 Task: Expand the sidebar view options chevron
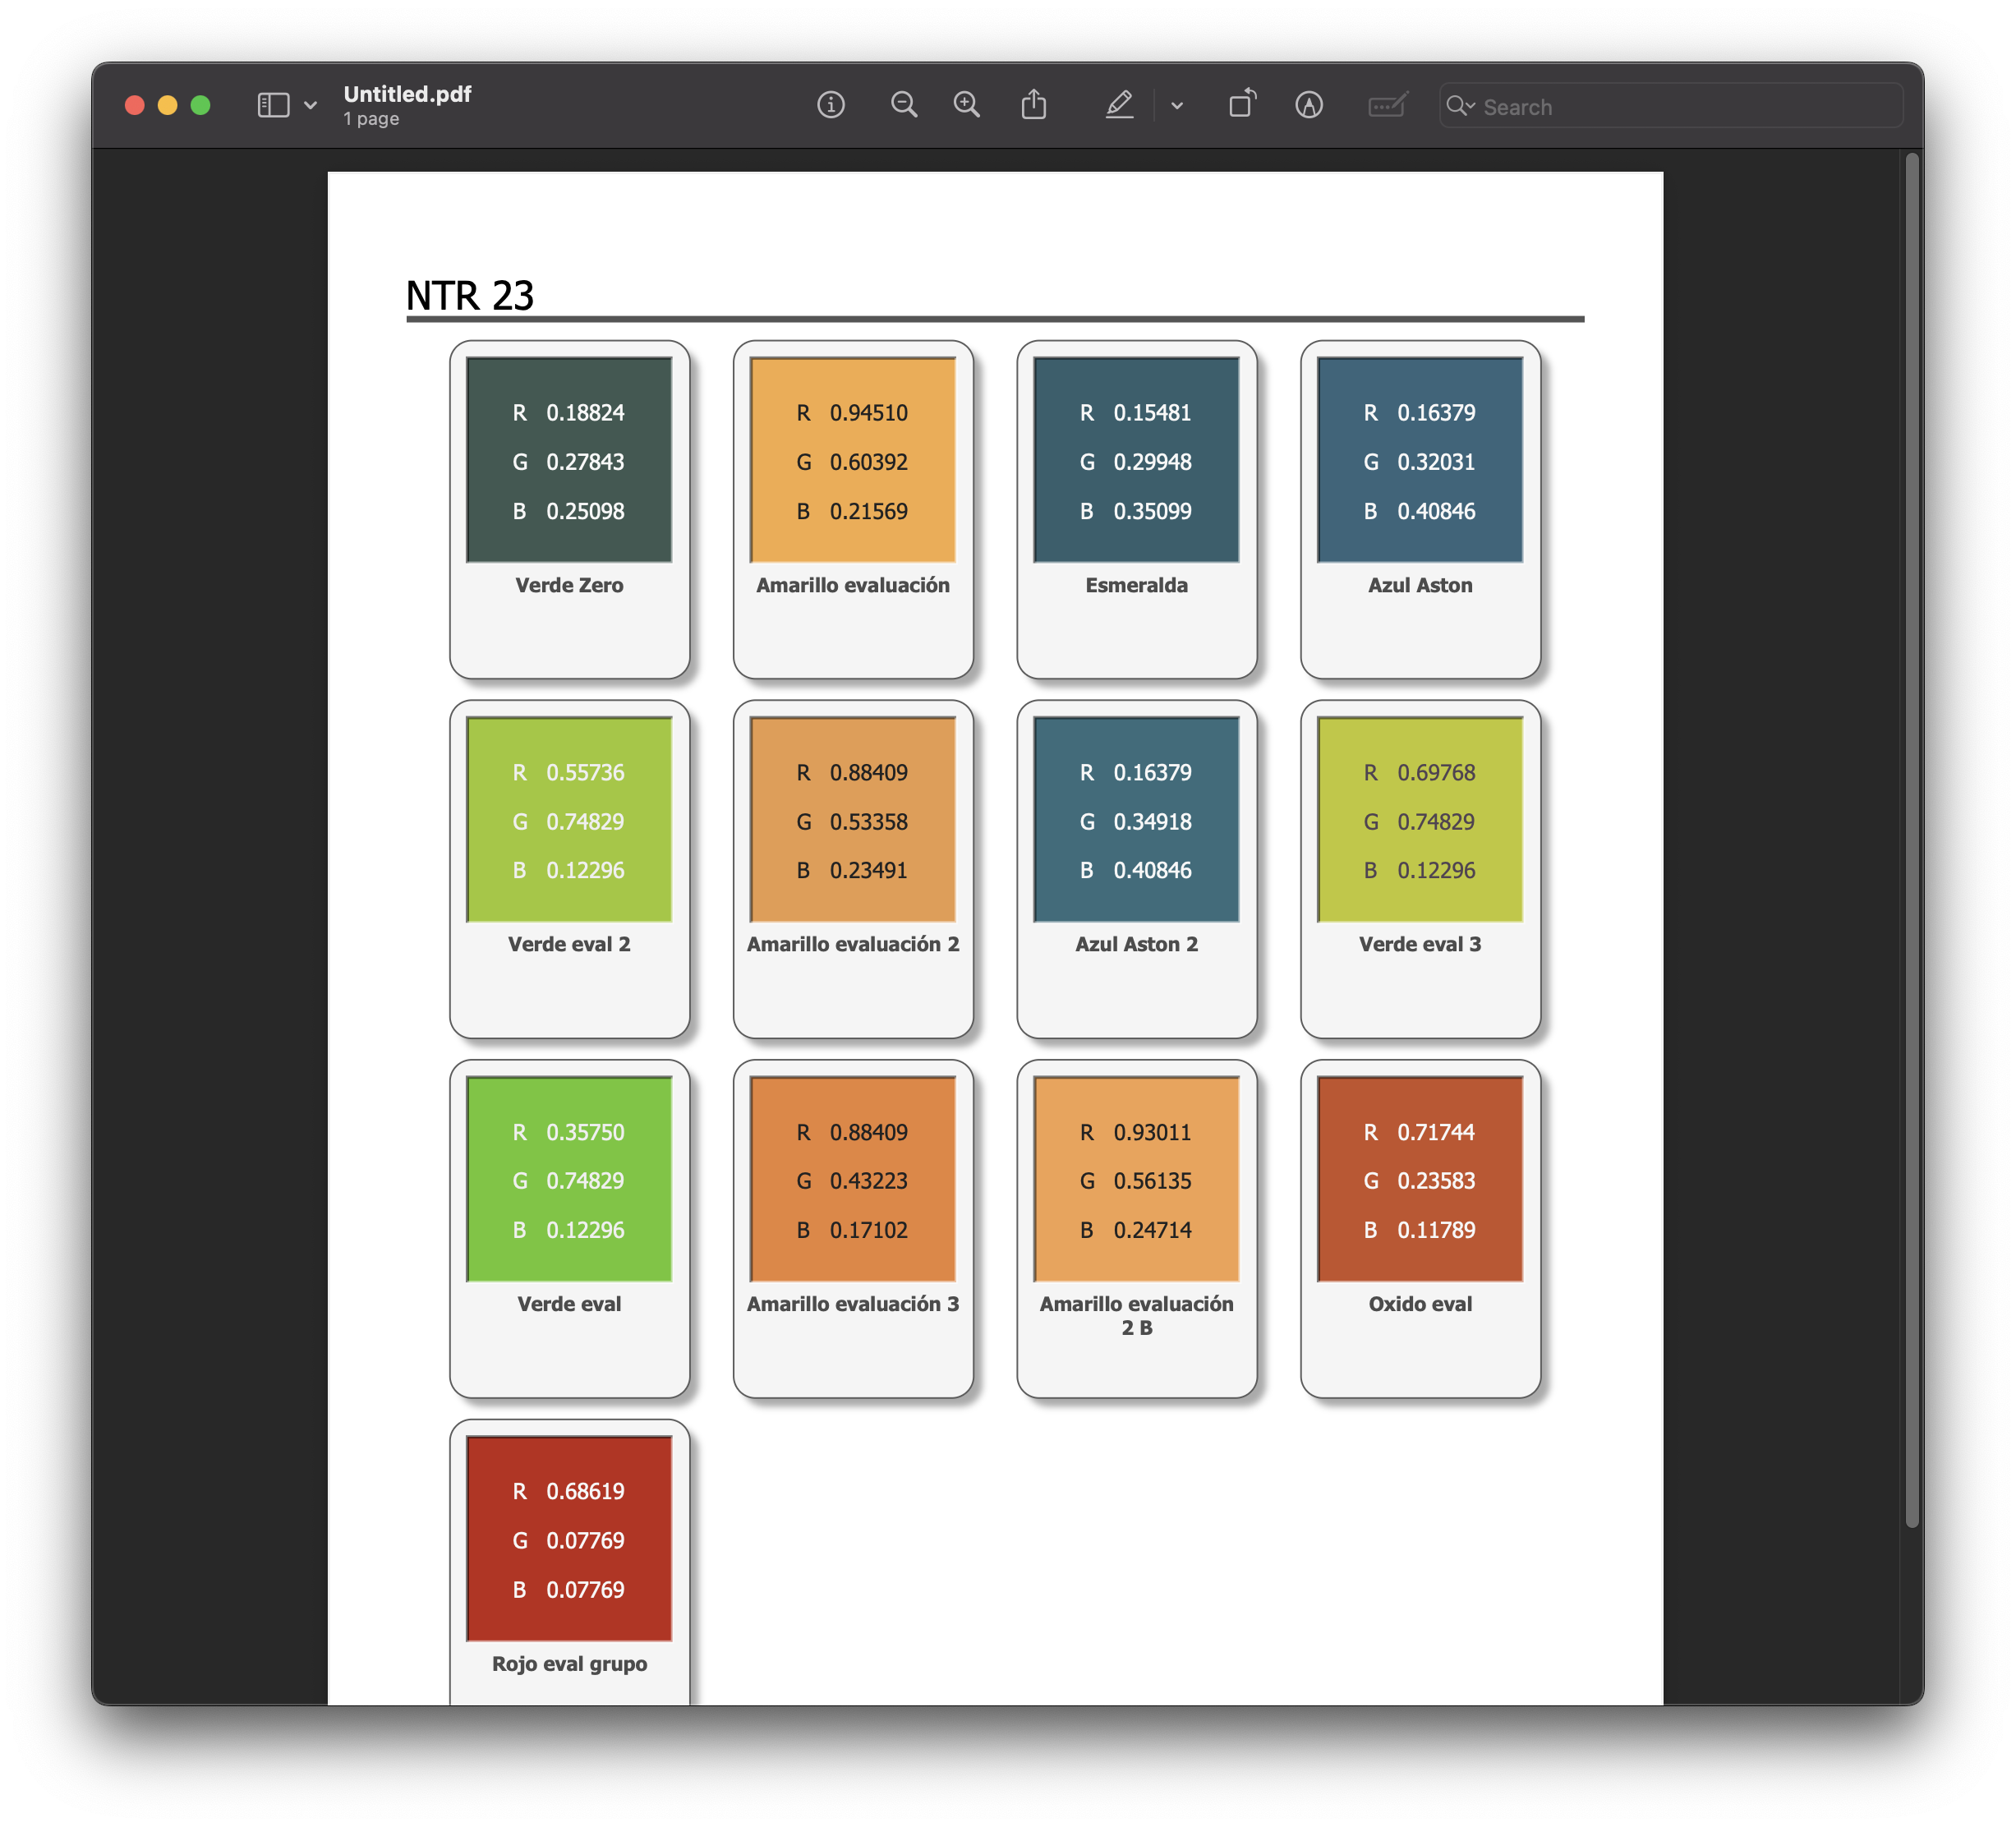(x=310, y=105)
